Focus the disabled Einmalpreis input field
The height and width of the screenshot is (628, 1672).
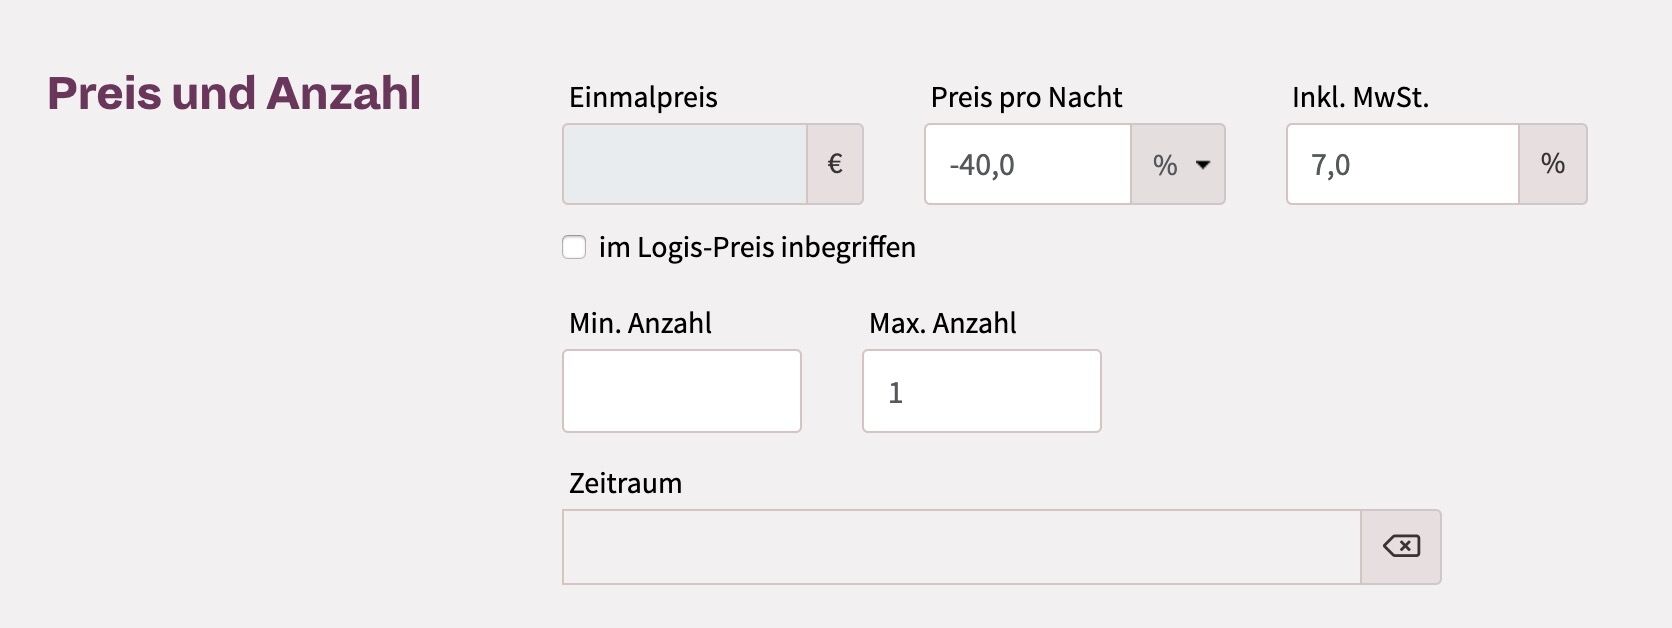(685, 164)
